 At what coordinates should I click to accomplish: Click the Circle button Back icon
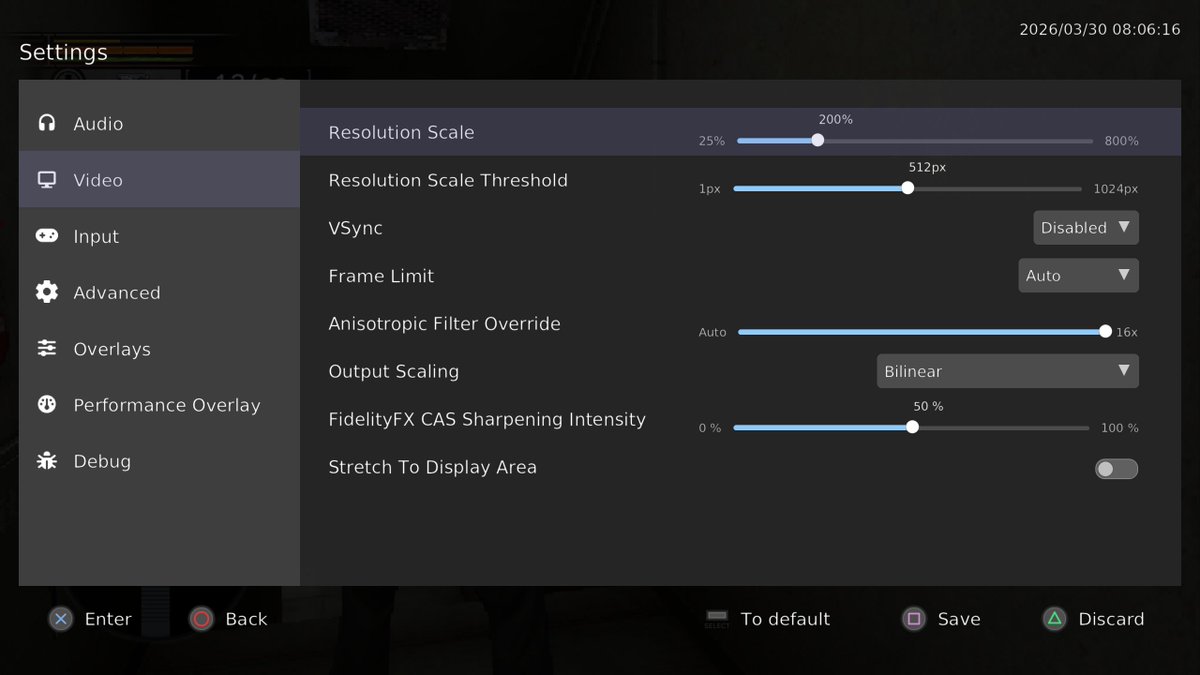click(x=200, y=619)
